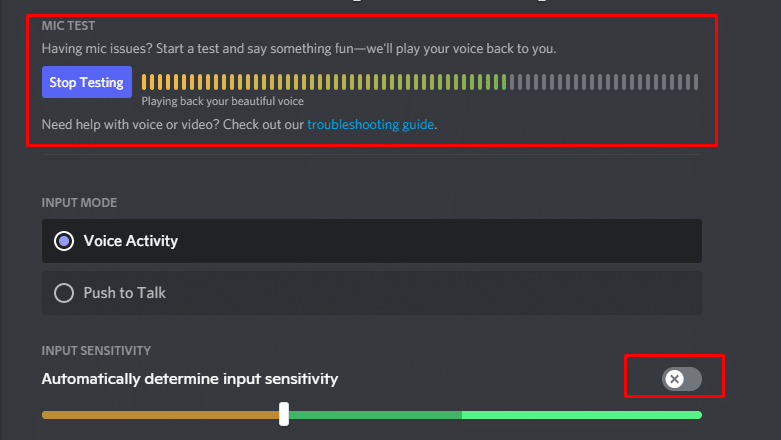Click the Stop Testing button

[87, 82]
